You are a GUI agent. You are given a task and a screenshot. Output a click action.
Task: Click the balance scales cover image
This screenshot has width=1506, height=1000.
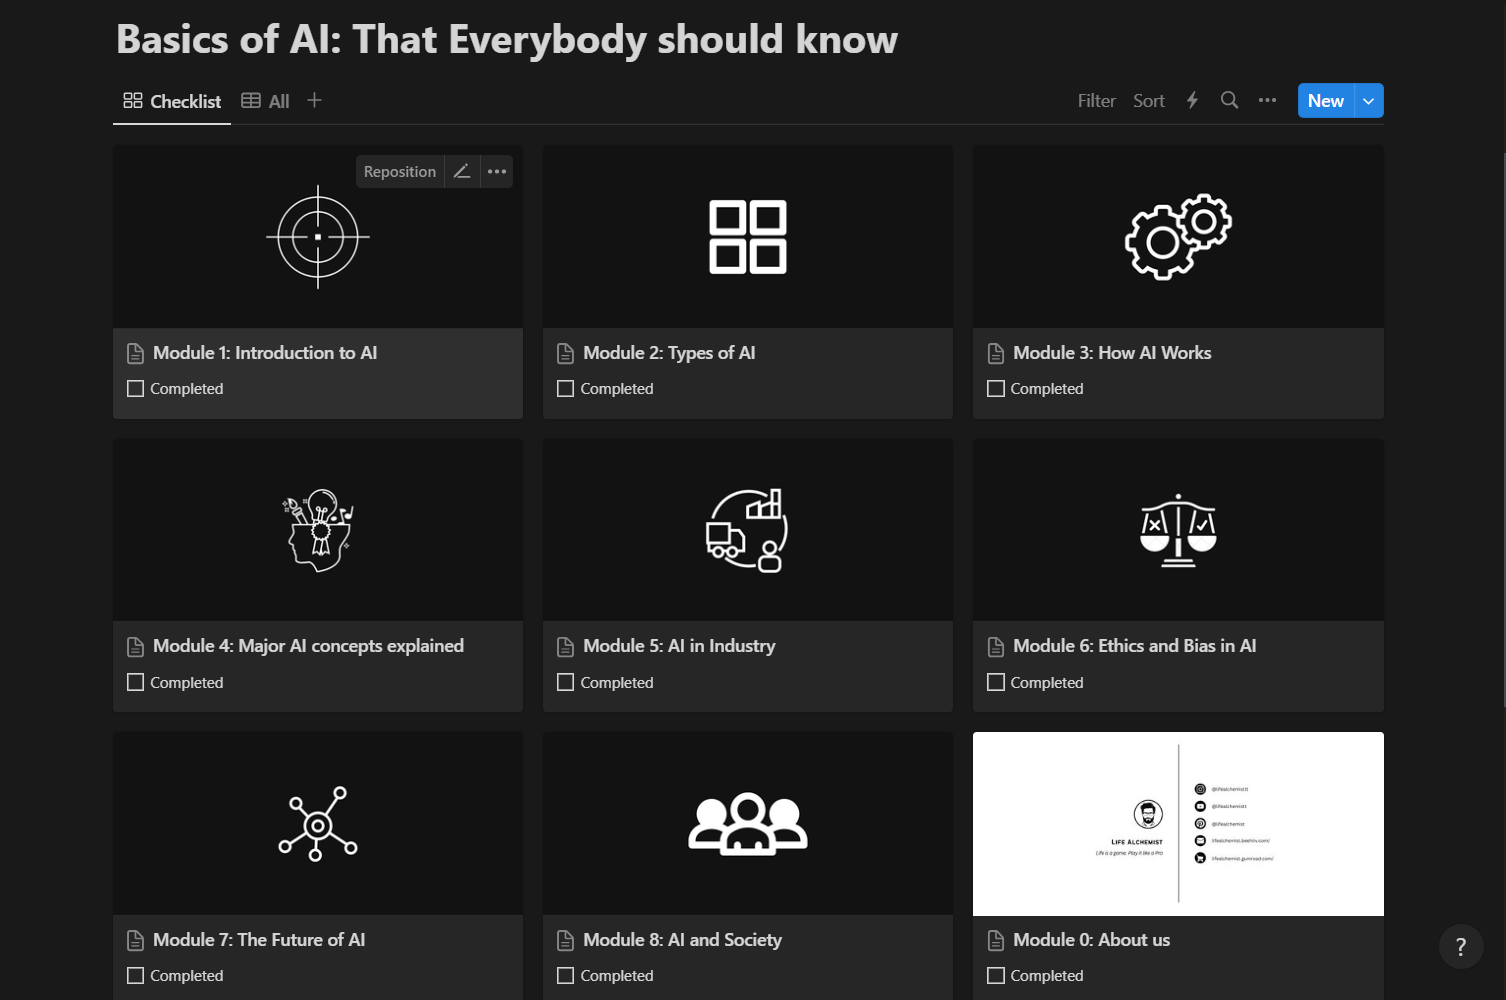tap(1178, 530)
